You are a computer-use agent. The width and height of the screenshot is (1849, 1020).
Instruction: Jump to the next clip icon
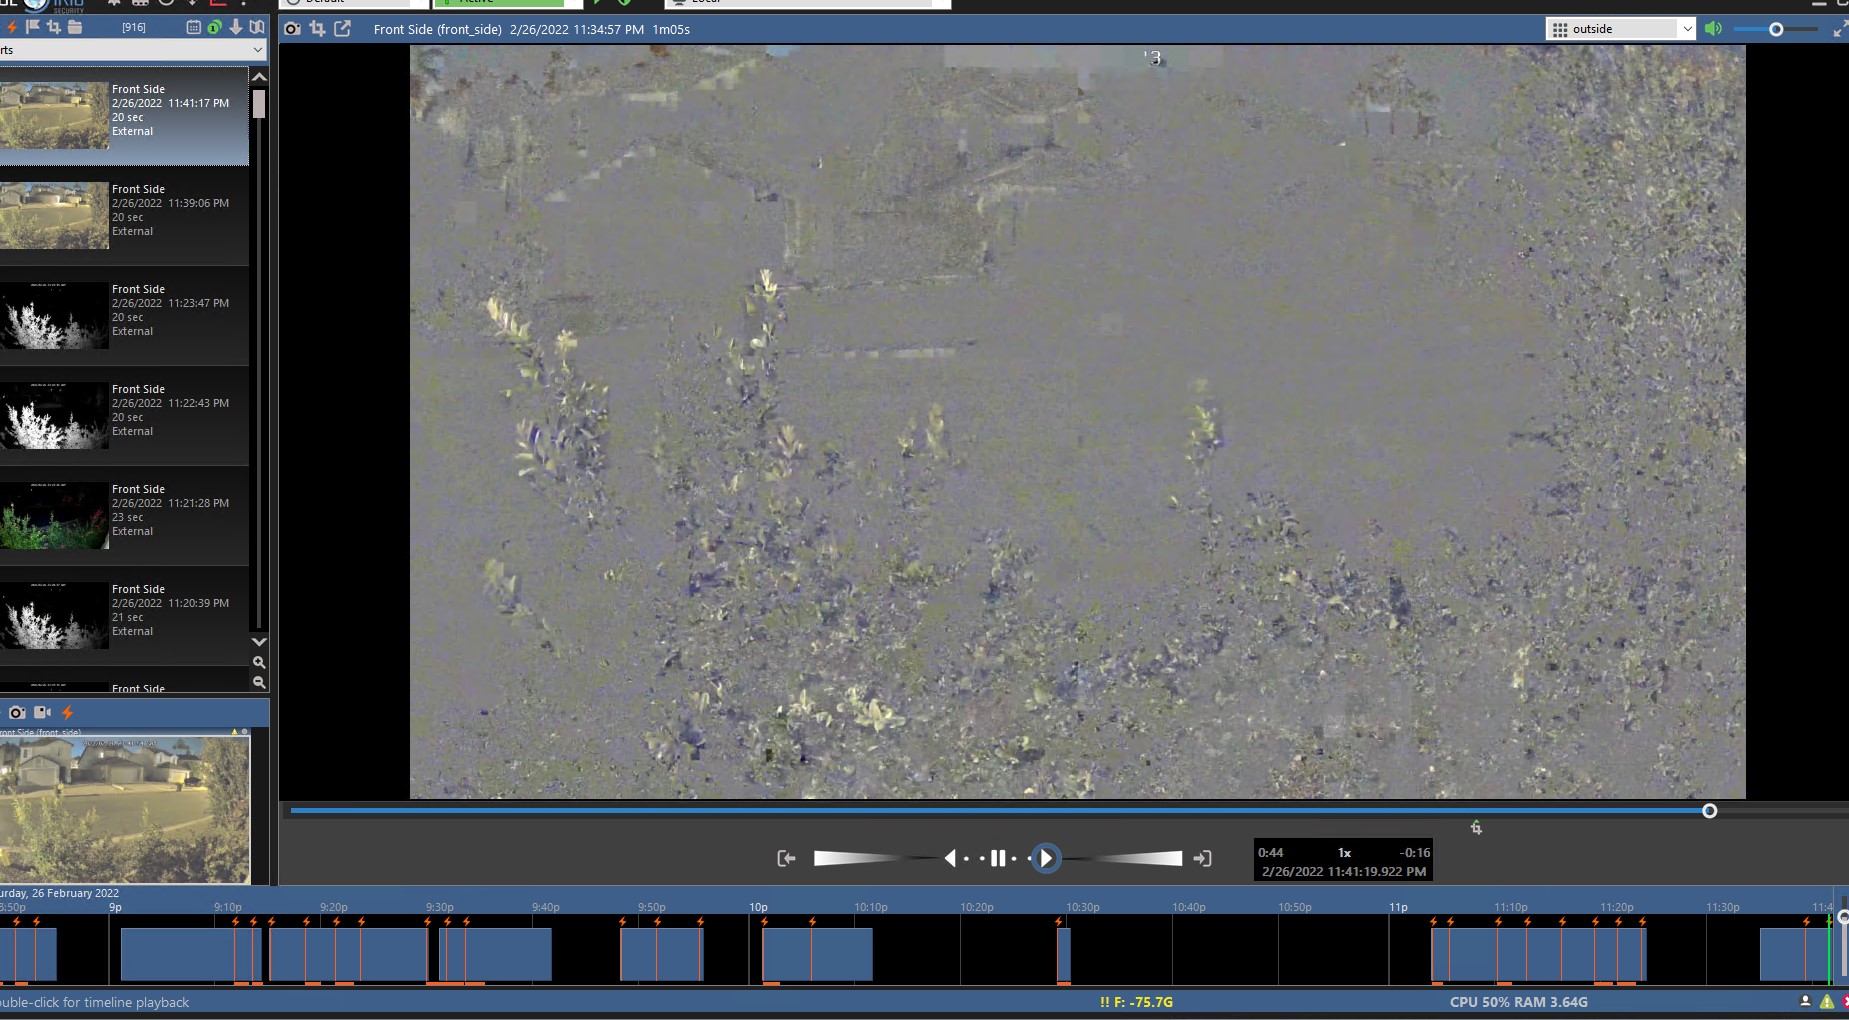pyautogui.click(x=1202, y=858)
